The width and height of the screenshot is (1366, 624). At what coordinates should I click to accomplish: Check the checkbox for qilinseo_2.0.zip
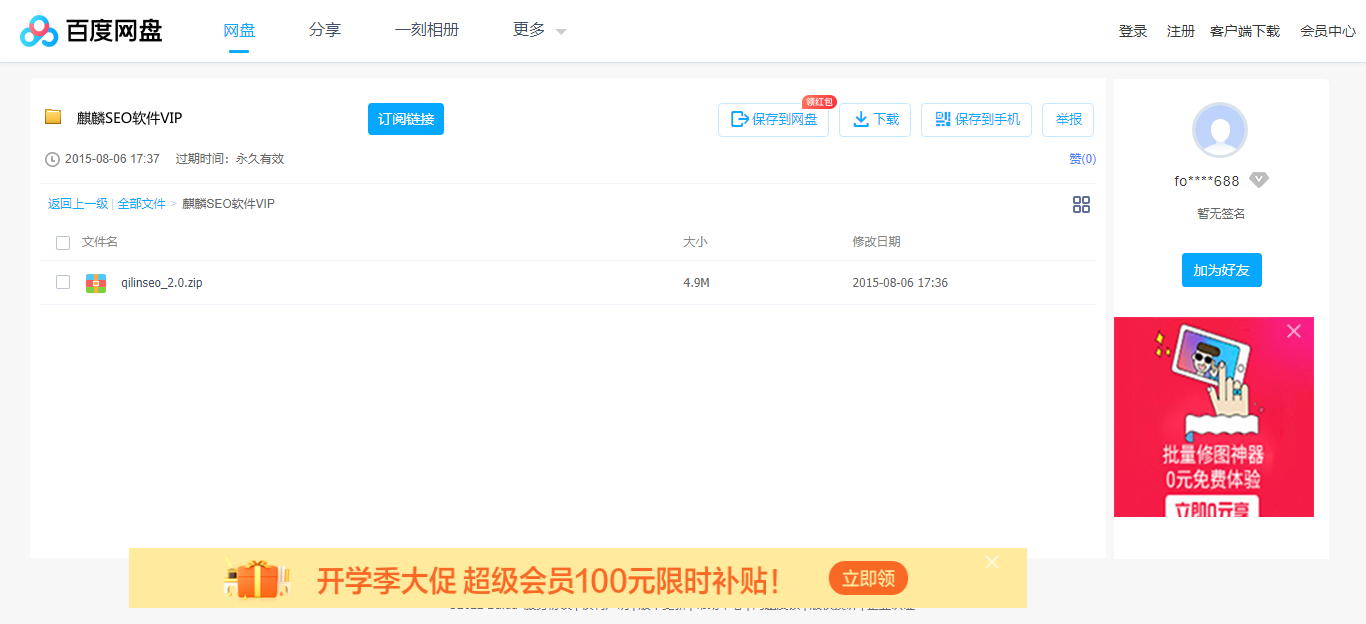(x=63, y=282)
